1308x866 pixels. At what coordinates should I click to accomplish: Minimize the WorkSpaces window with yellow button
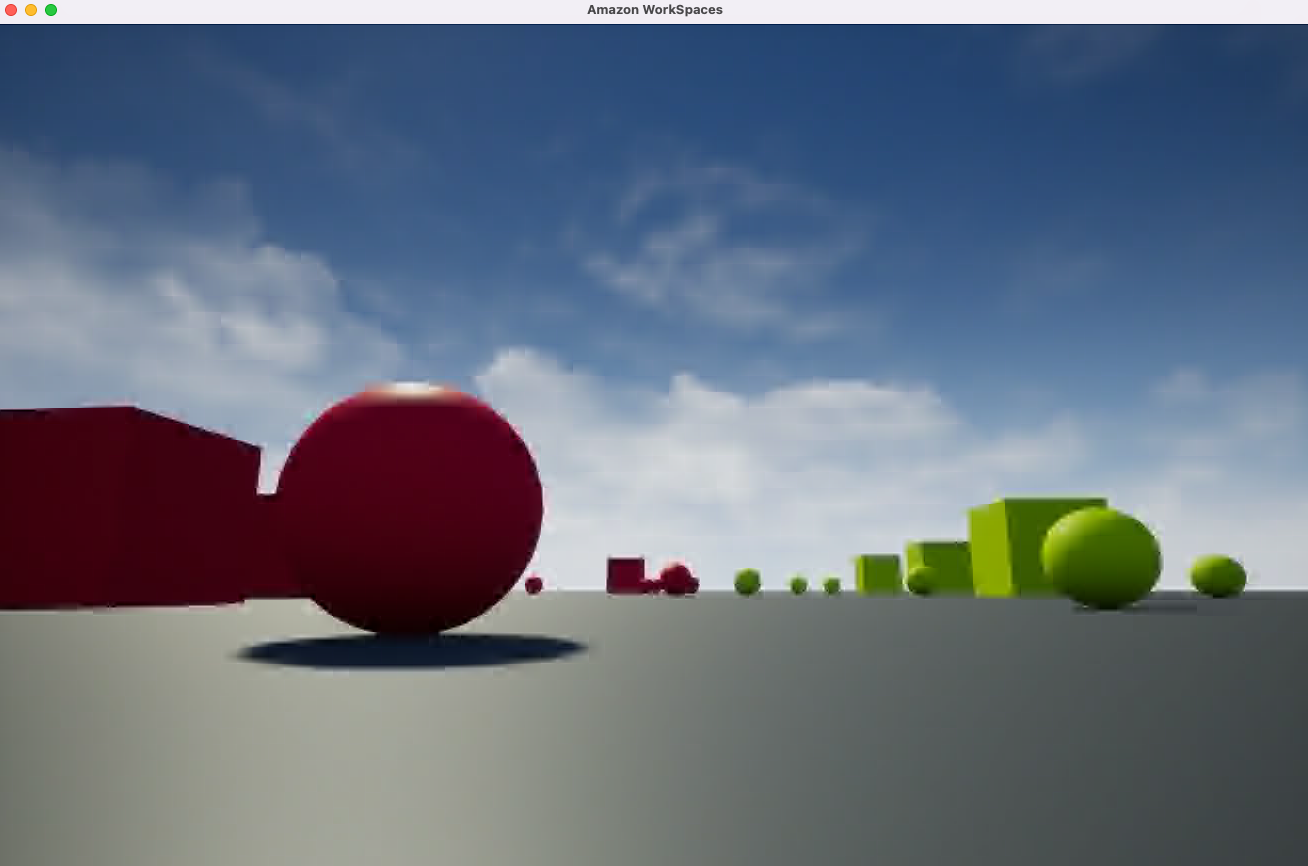click(31, 10)
